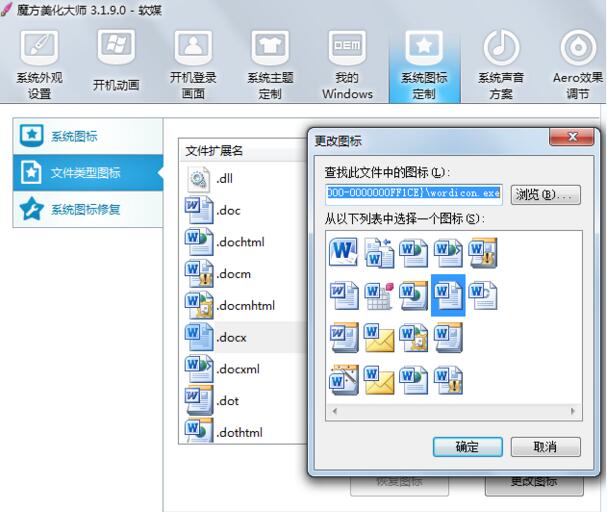Select the .dot file extension row

(243, 401)
